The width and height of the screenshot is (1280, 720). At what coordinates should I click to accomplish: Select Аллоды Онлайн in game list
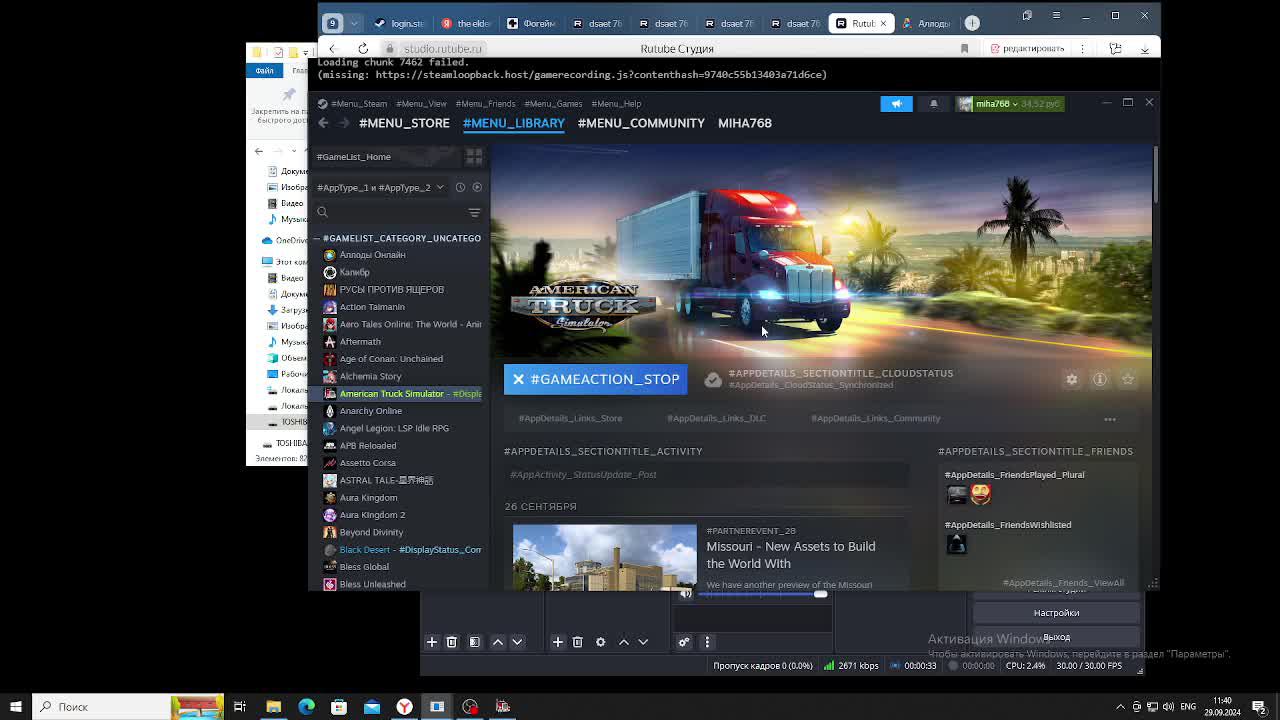(372, 255)
